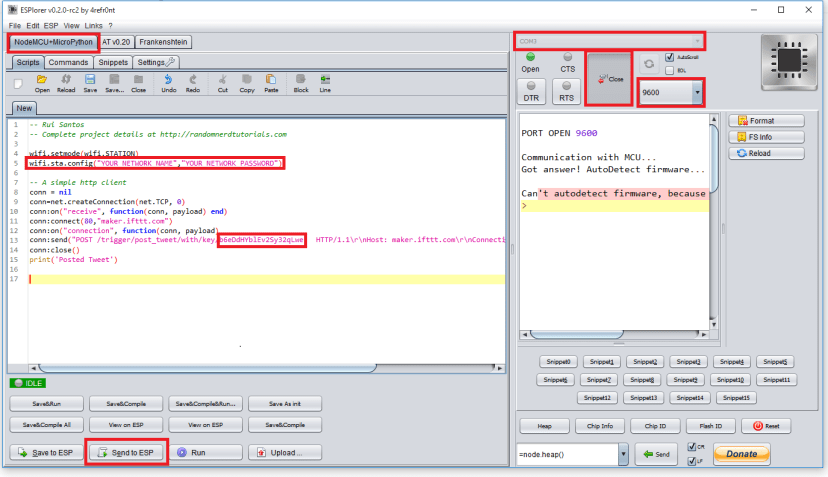Open the File menu
This screenshot has height=477, width=828.
click(x=15, y=25)
